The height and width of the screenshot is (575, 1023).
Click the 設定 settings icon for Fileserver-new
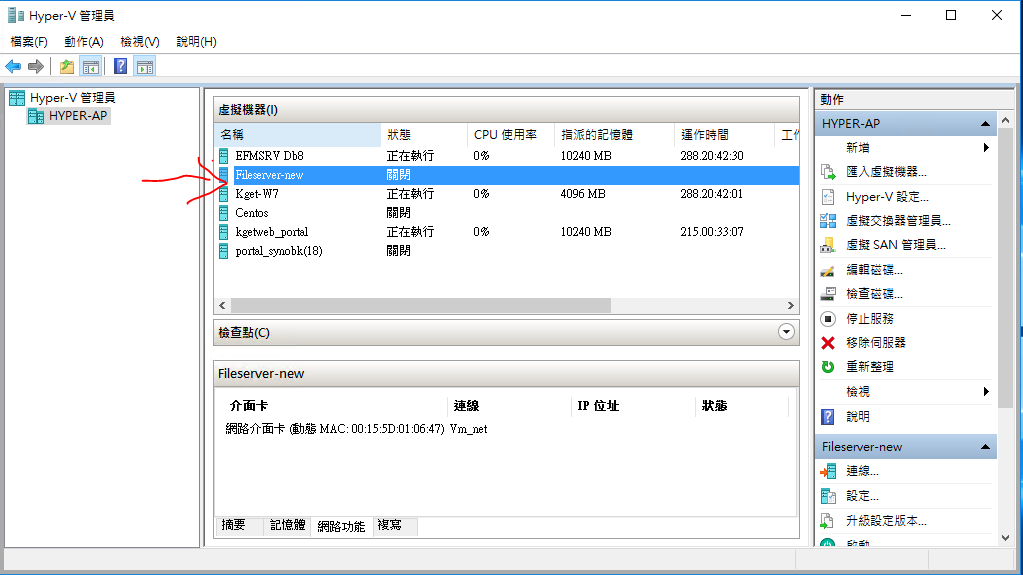[x=828, y=496]
